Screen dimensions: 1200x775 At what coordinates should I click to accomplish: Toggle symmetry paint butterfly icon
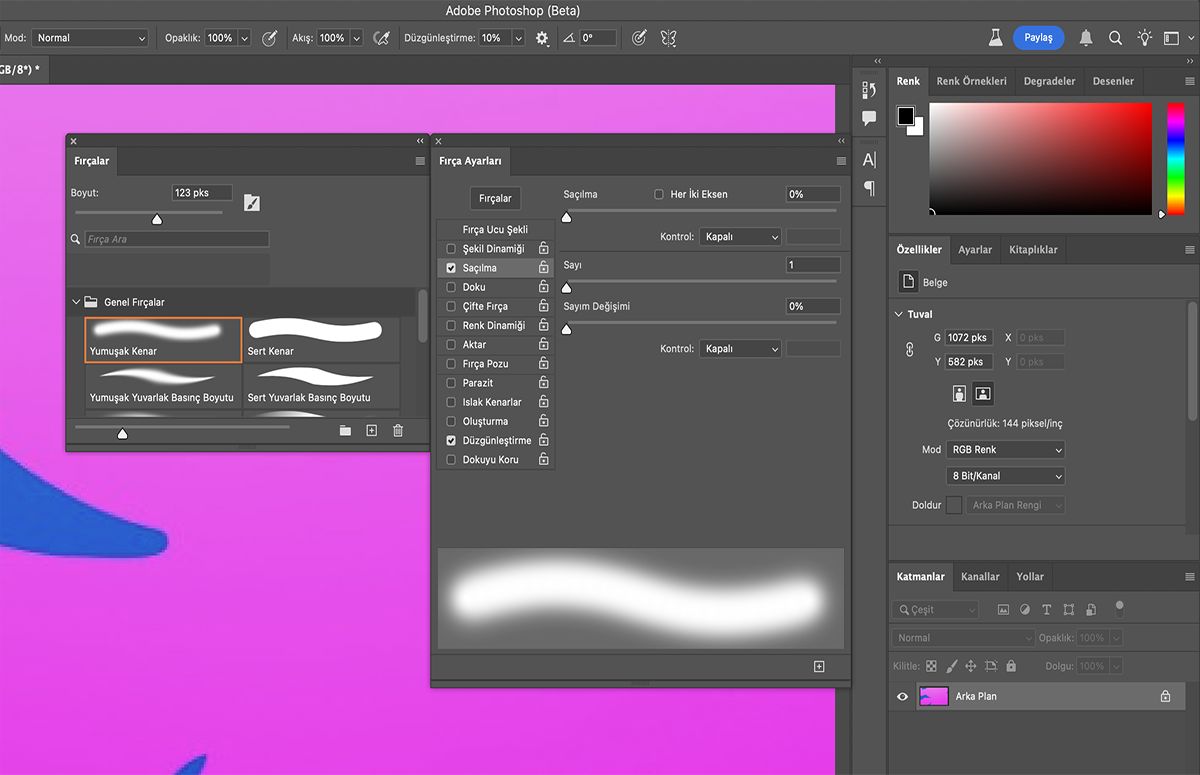point(669,38)
